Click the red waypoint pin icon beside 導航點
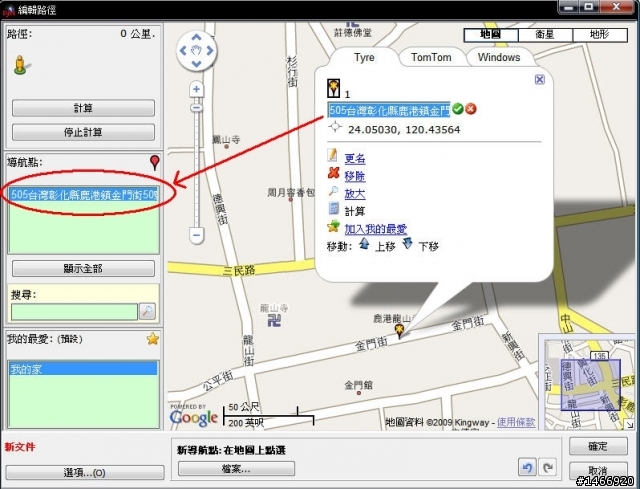Image resolution: width=640 pixels, height=489 pixels. pos(155,162)
